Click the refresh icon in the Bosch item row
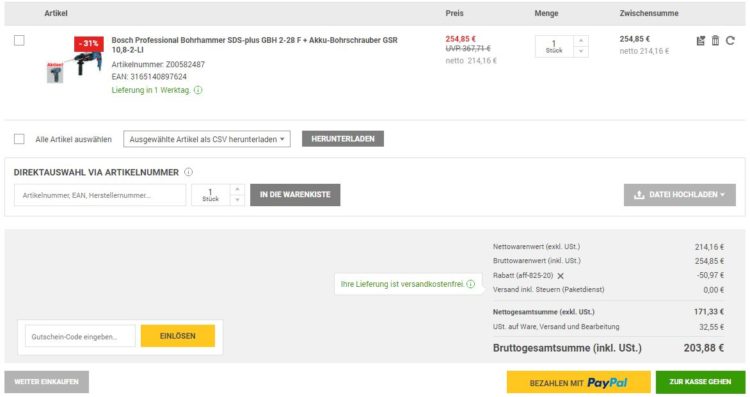The width and height of the screenshot is (750, 397). pyautogui.click(x=730, y=41)
